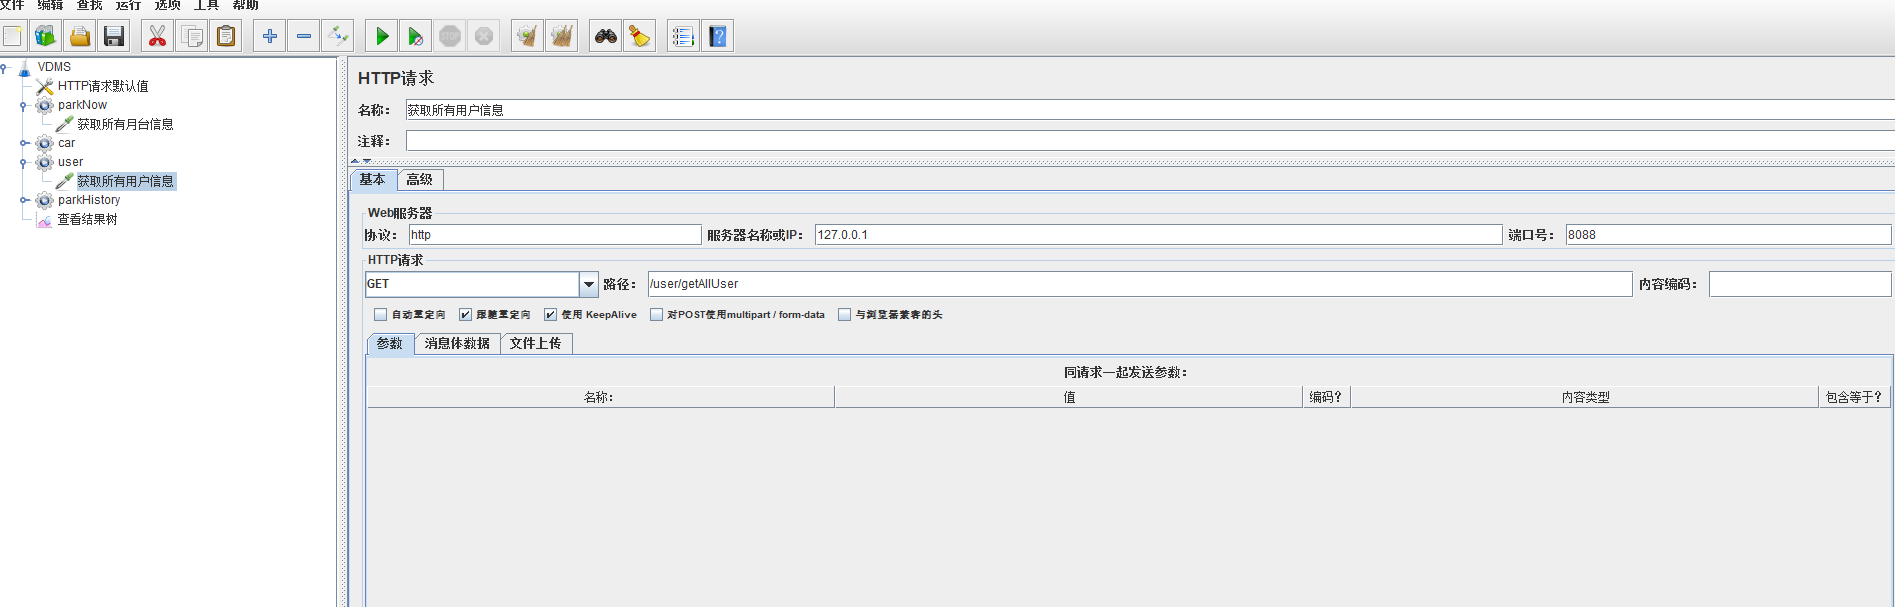Image resolution: width=1895 pixels, height=607 pixels.
Task: Create a new test plan with New icon
Action: coord(12,36)
